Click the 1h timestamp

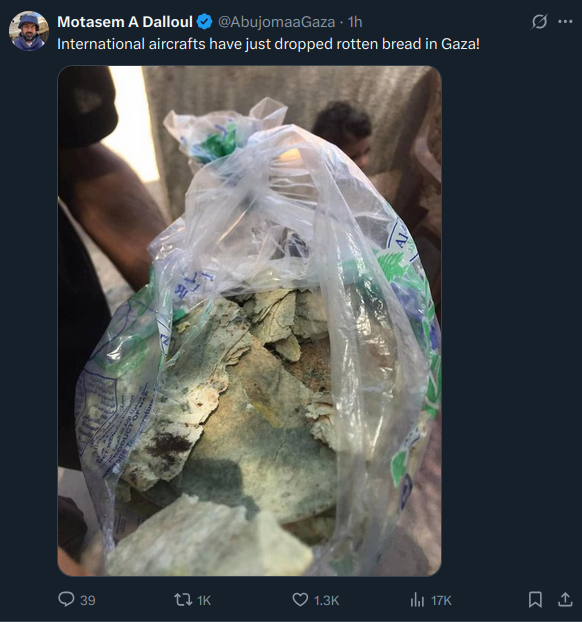355,22
